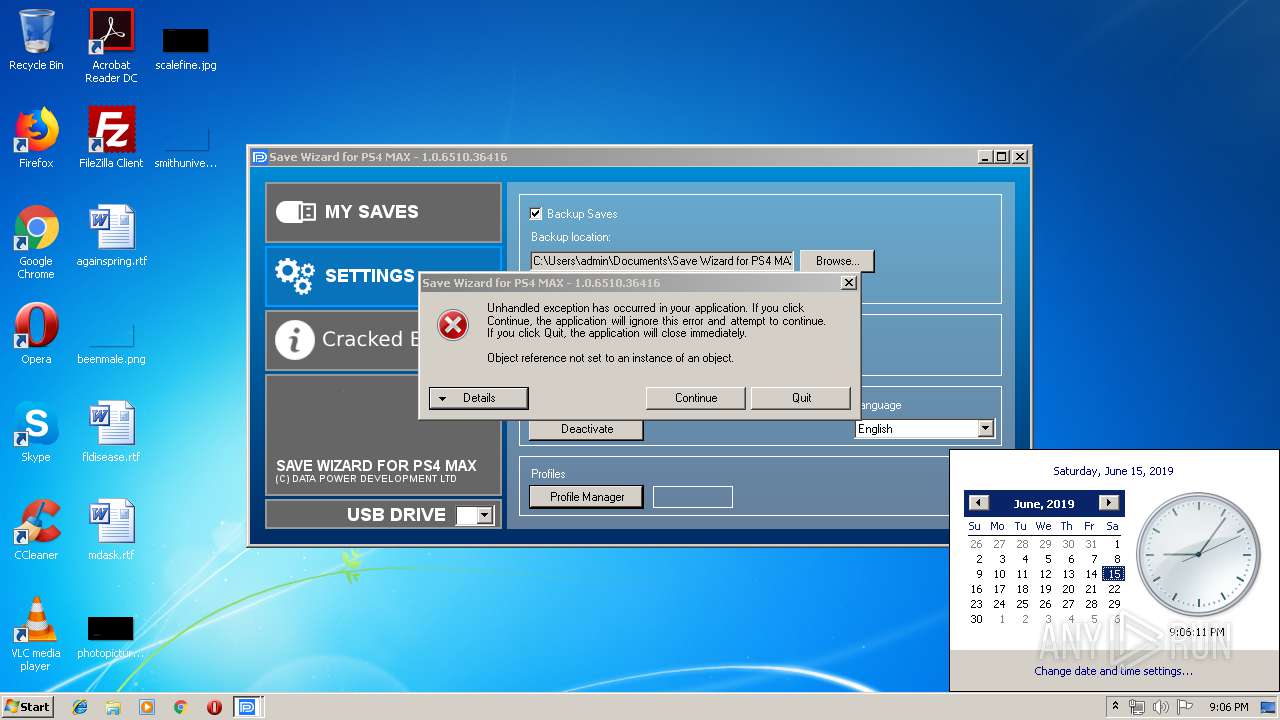1280x720 pixels.
Task: Click the Browse button
Action: 837,261
